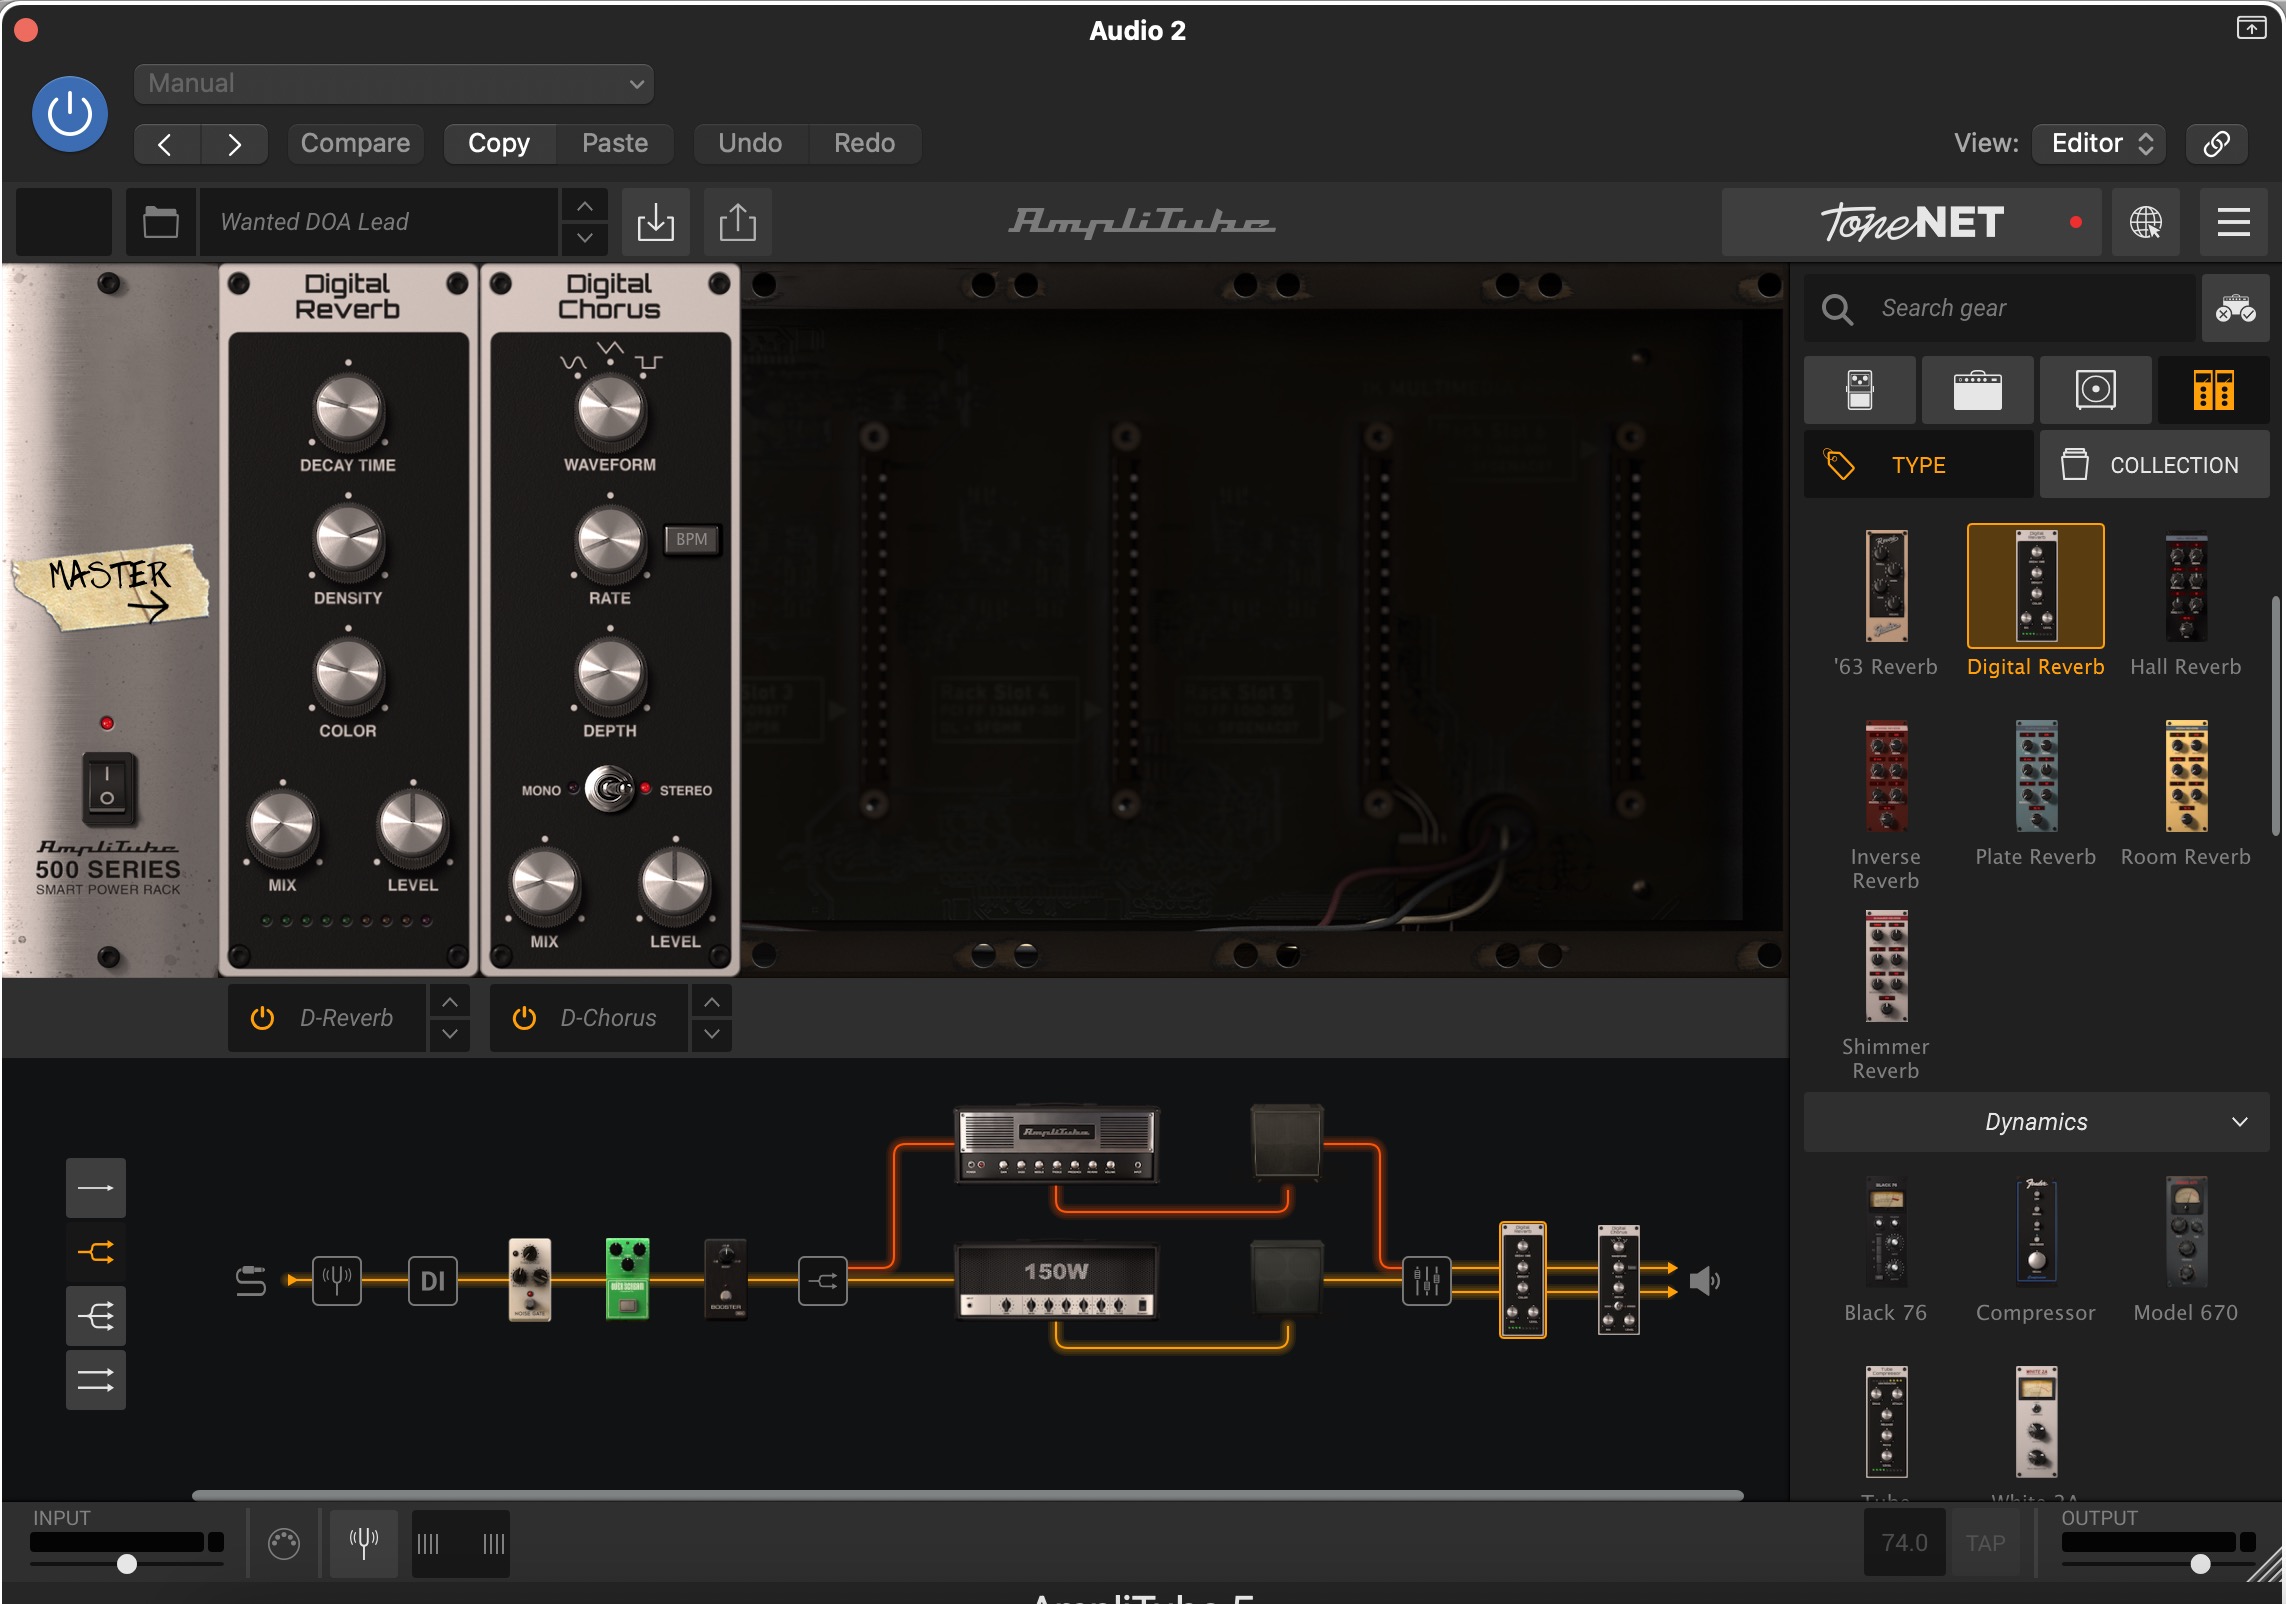The image size is (2286, 1604).
Task: Export preset with share icon
Action: [x=738, y=222]
